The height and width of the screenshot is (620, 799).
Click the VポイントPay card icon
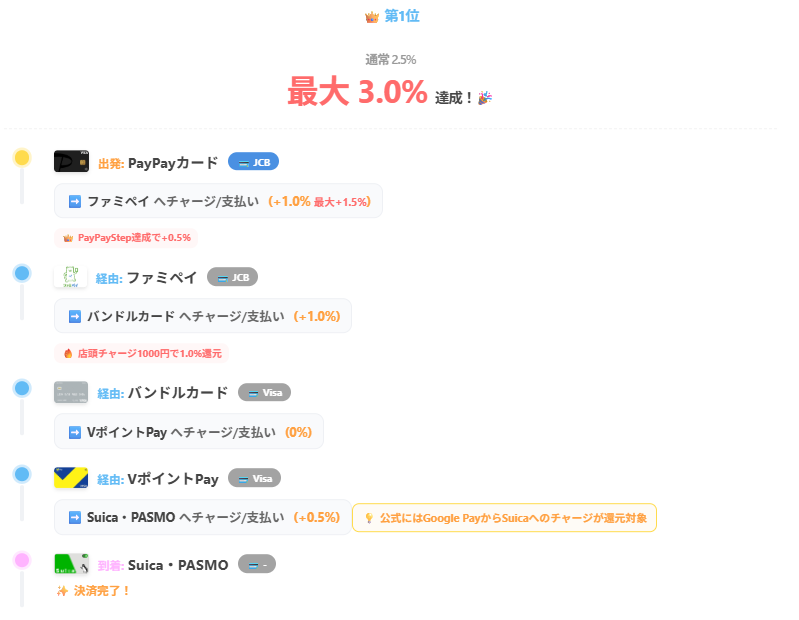(x=71, y=478)
